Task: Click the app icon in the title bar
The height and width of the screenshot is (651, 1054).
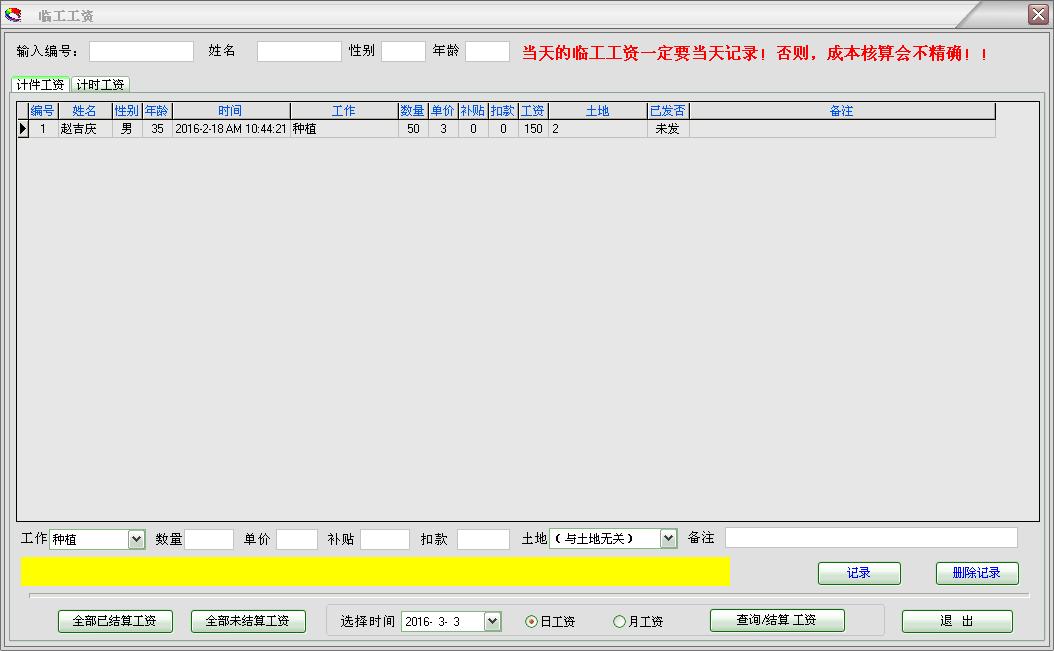Action: [13, 13]
